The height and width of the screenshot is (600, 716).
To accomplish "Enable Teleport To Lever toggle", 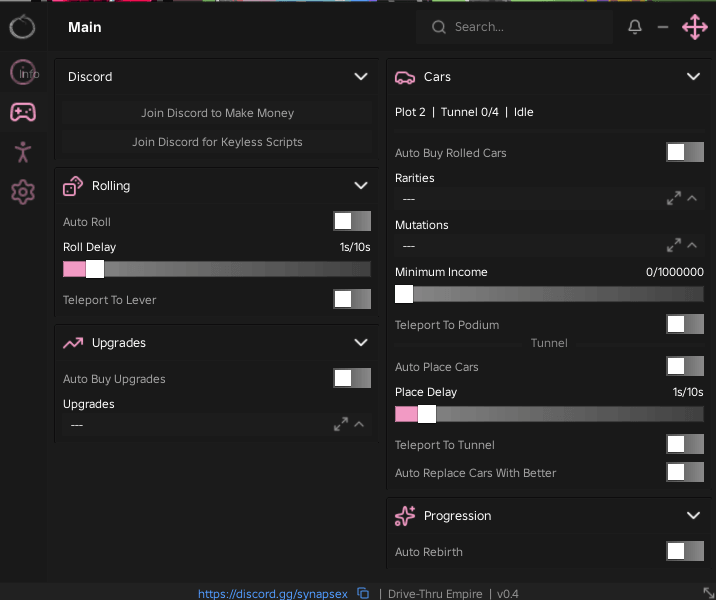I will pos(352,300).
